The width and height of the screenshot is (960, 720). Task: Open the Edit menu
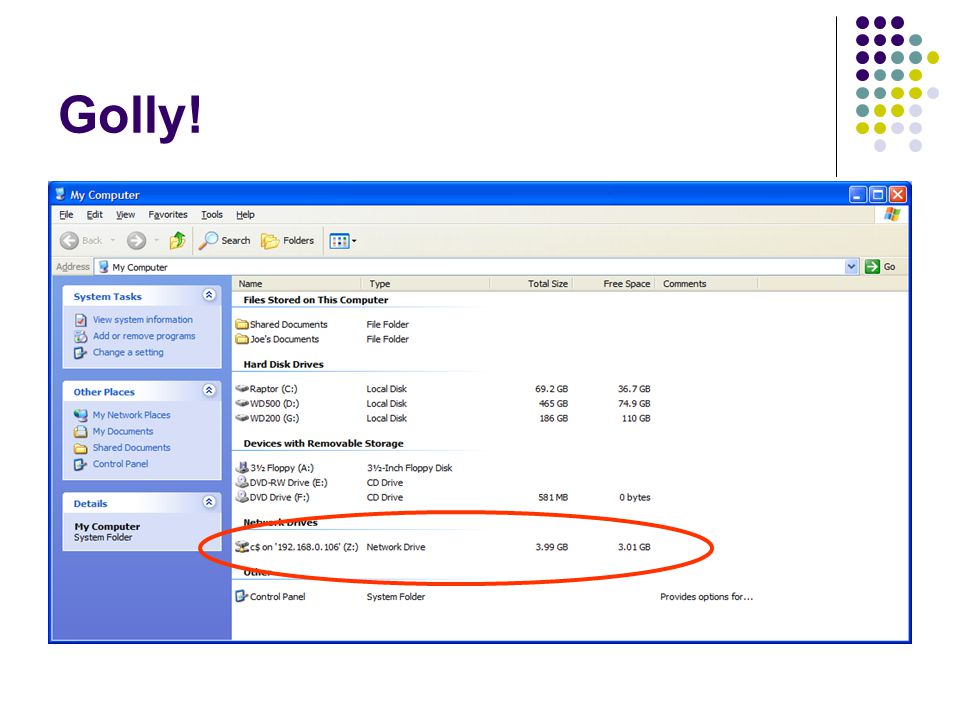point(94,214)
